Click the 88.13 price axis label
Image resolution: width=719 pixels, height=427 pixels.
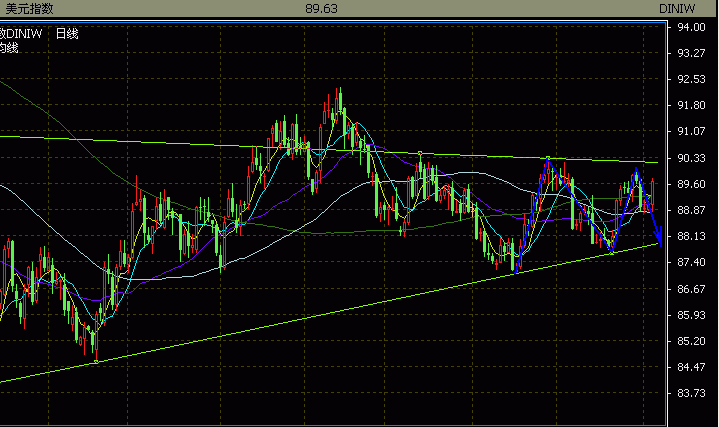(x=691, y=237)
